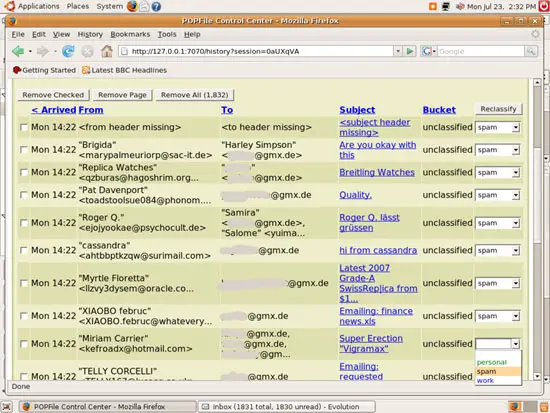Tick the Roger Q. message checkbox
The height and width of the screenshot is (413, 550).
click(x=24, y=223)
